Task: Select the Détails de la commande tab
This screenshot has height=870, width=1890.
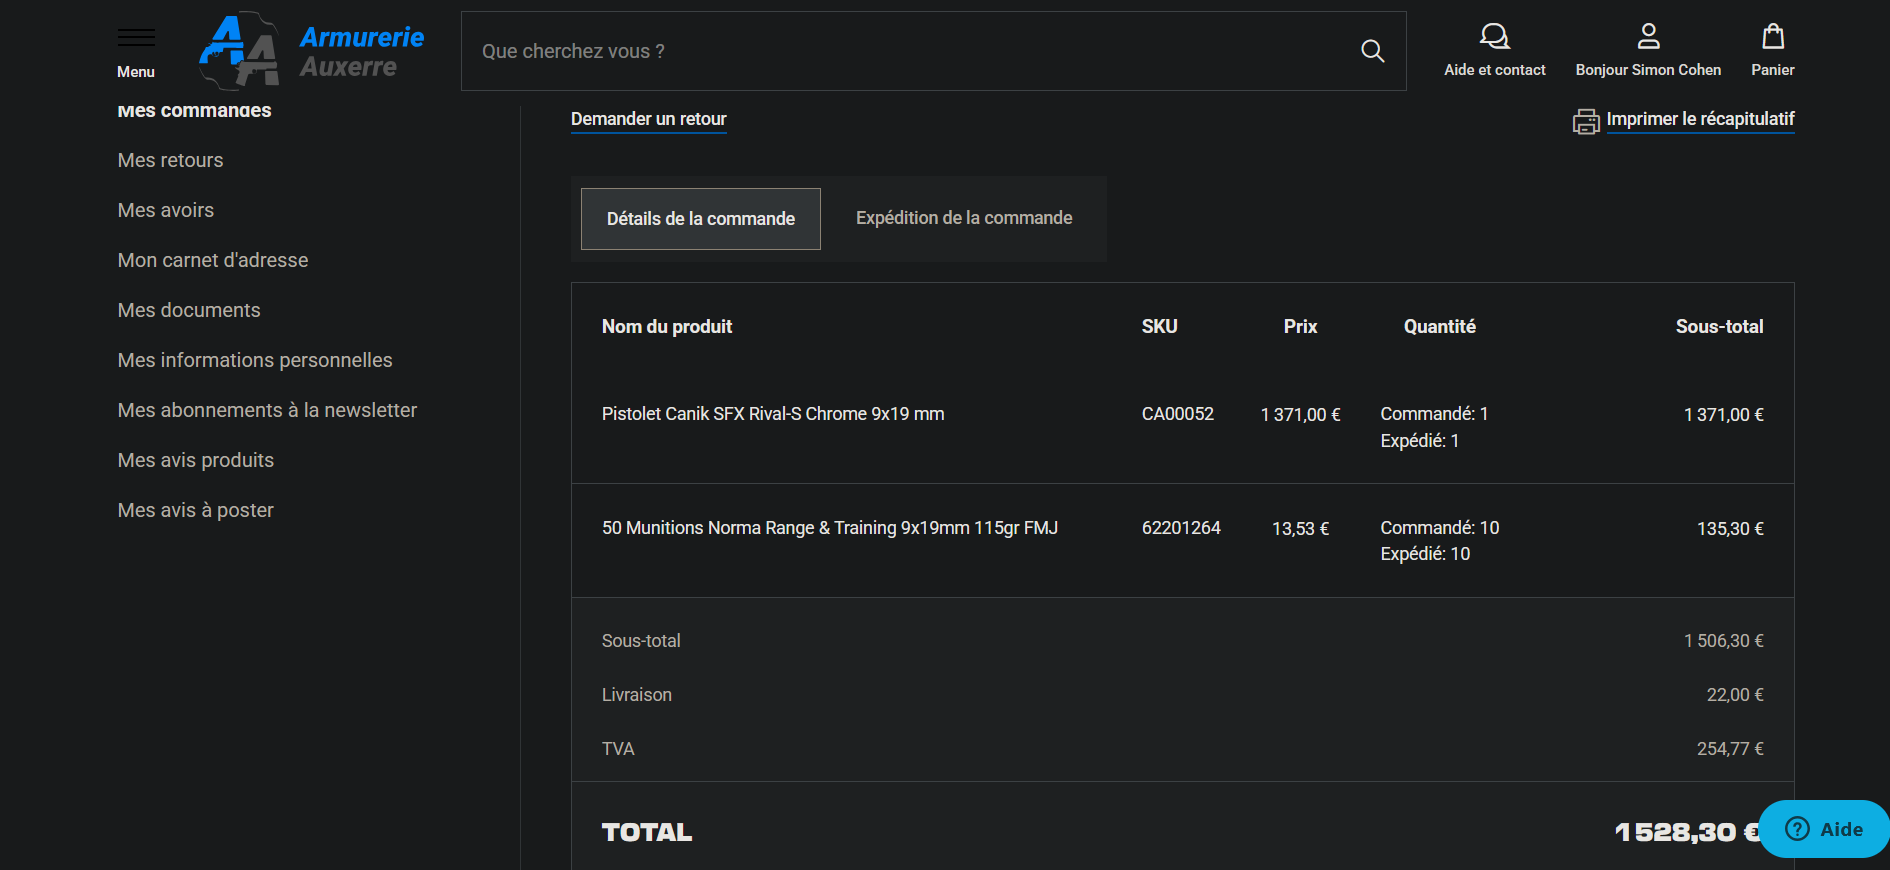Action: 701,219
